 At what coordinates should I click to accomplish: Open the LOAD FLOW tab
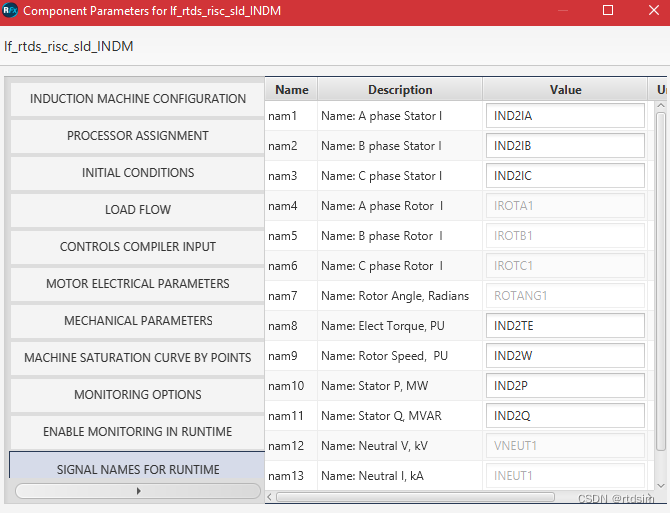pos(138,210)
